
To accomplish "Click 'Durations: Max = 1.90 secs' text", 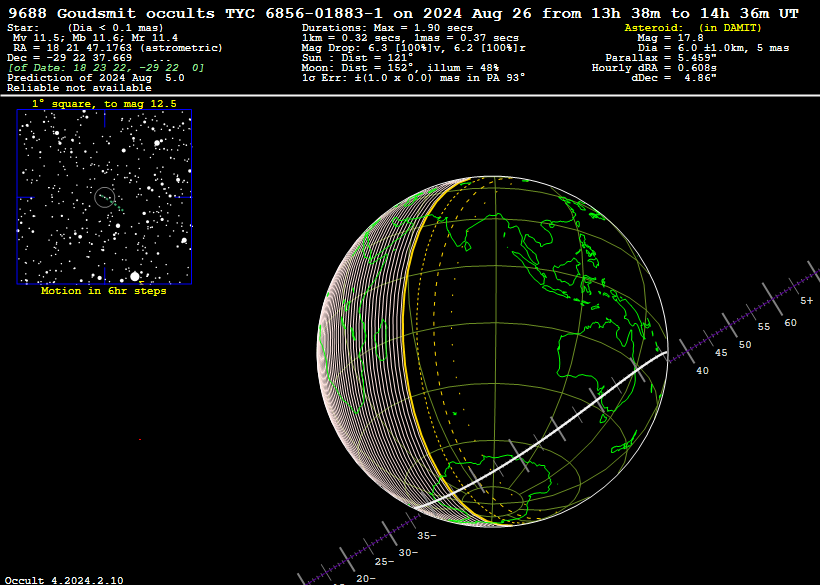I will [387, 28].
